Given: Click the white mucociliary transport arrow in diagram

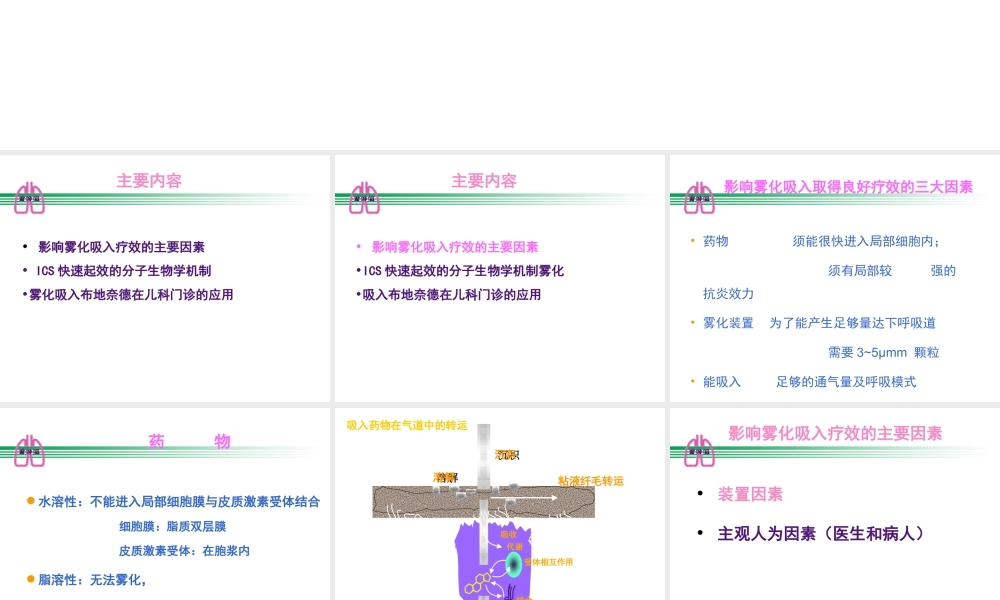Looking at the screenshot, I should (524, 498).
